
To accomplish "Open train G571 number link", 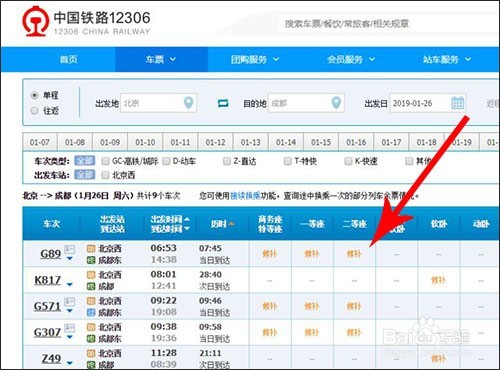I will coord(48,306).
